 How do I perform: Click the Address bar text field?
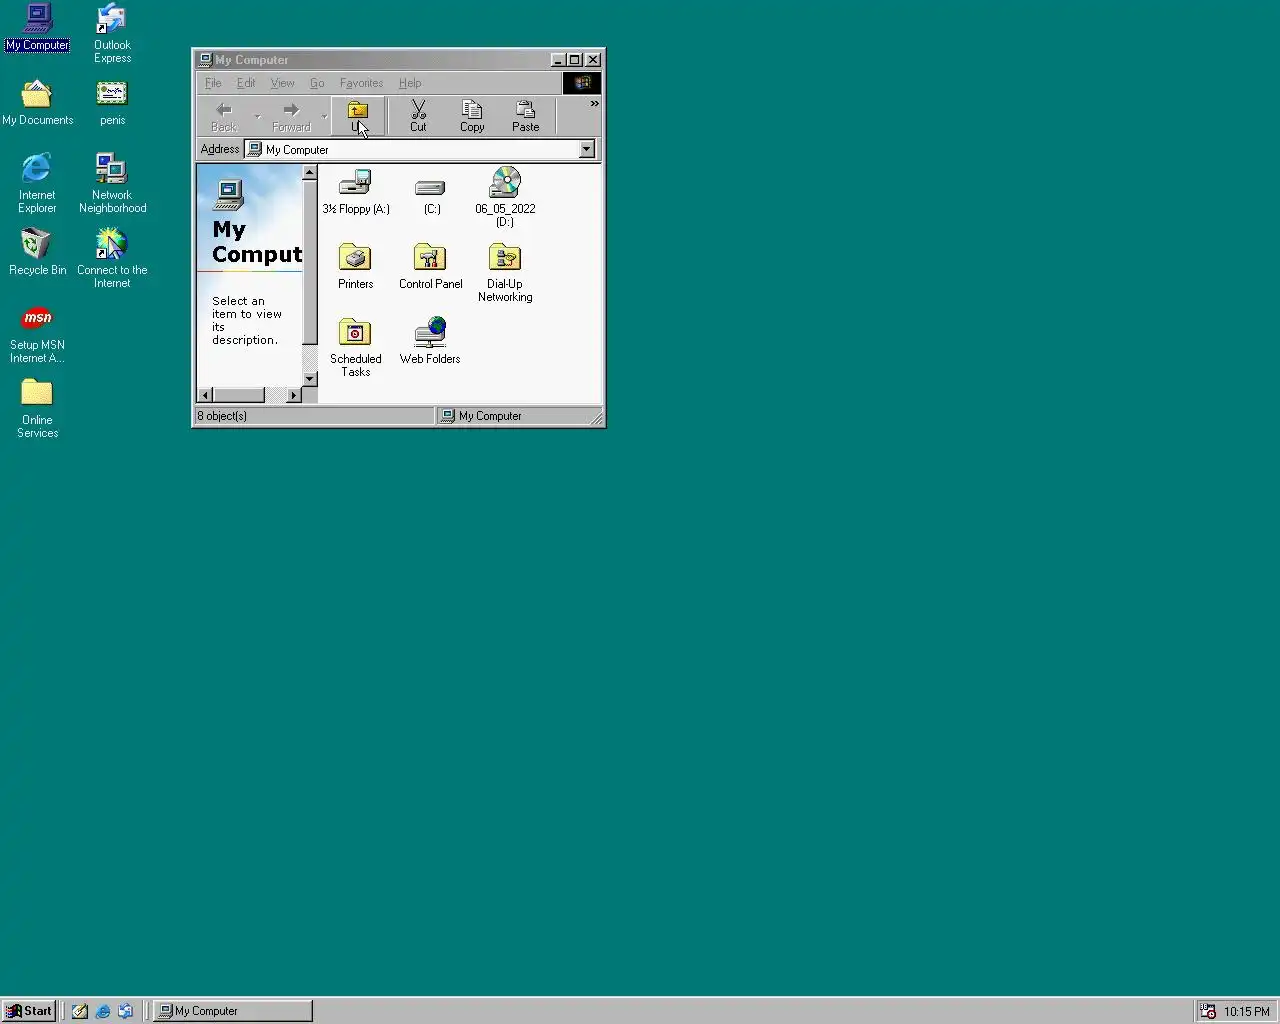(412, 149)
